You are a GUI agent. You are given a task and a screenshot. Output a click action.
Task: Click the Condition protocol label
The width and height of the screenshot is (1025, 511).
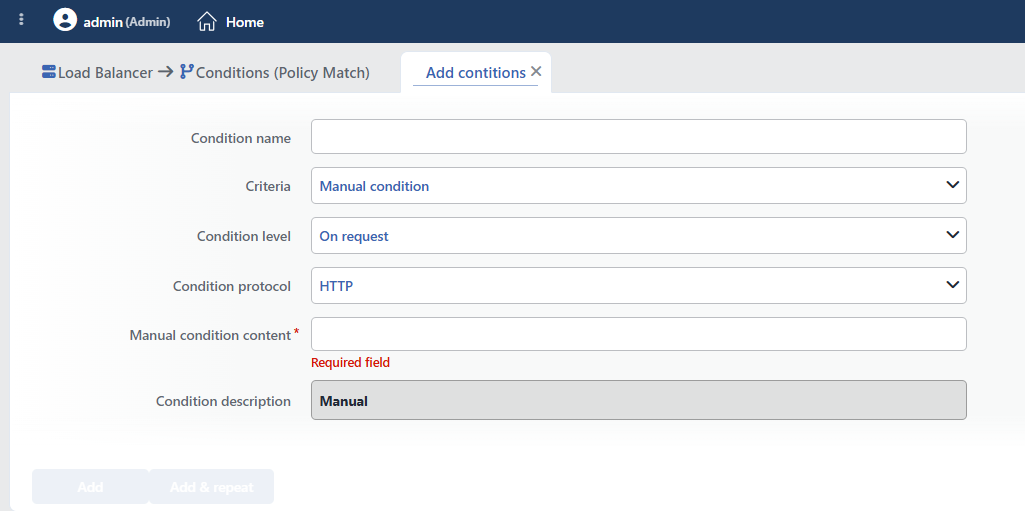[x=232, y=286]
